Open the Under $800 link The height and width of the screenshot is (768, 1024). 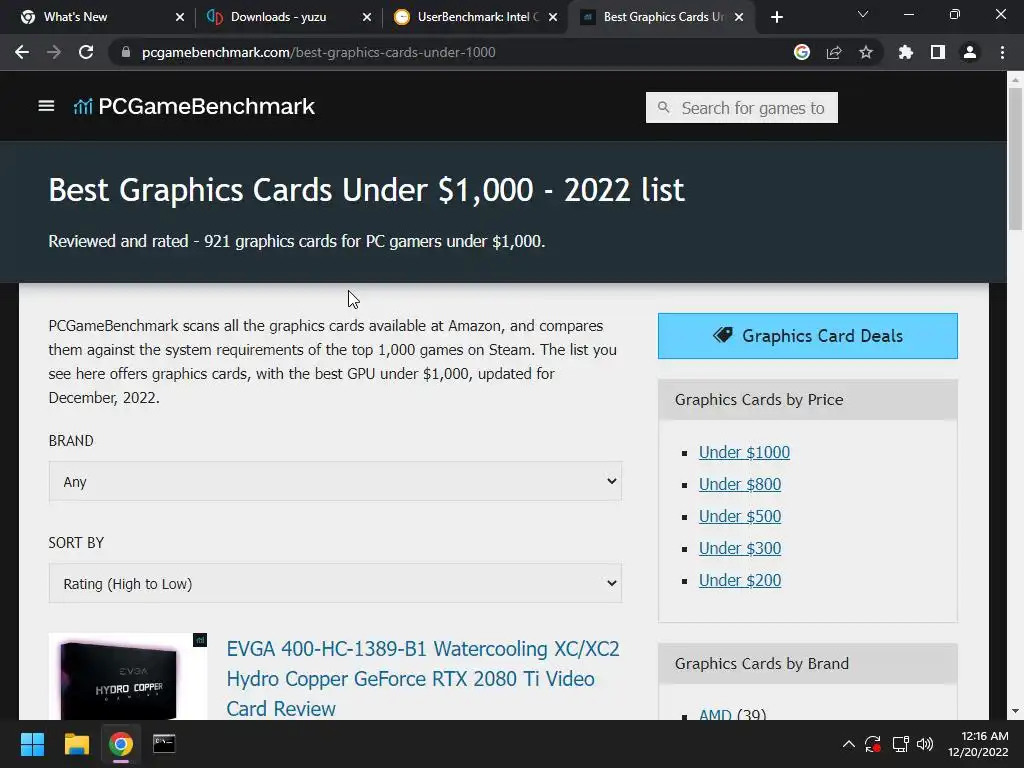pos(740,484)
